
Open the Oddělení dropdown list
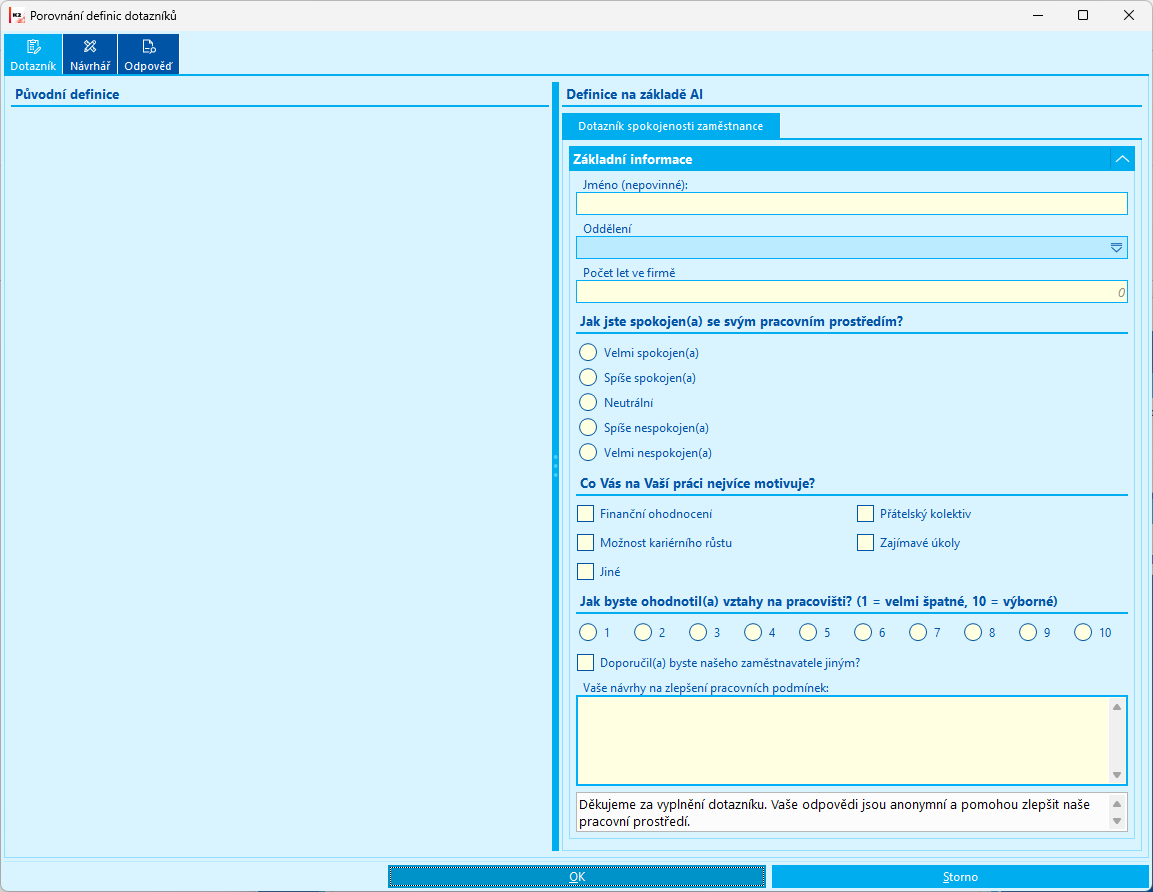1116,248
